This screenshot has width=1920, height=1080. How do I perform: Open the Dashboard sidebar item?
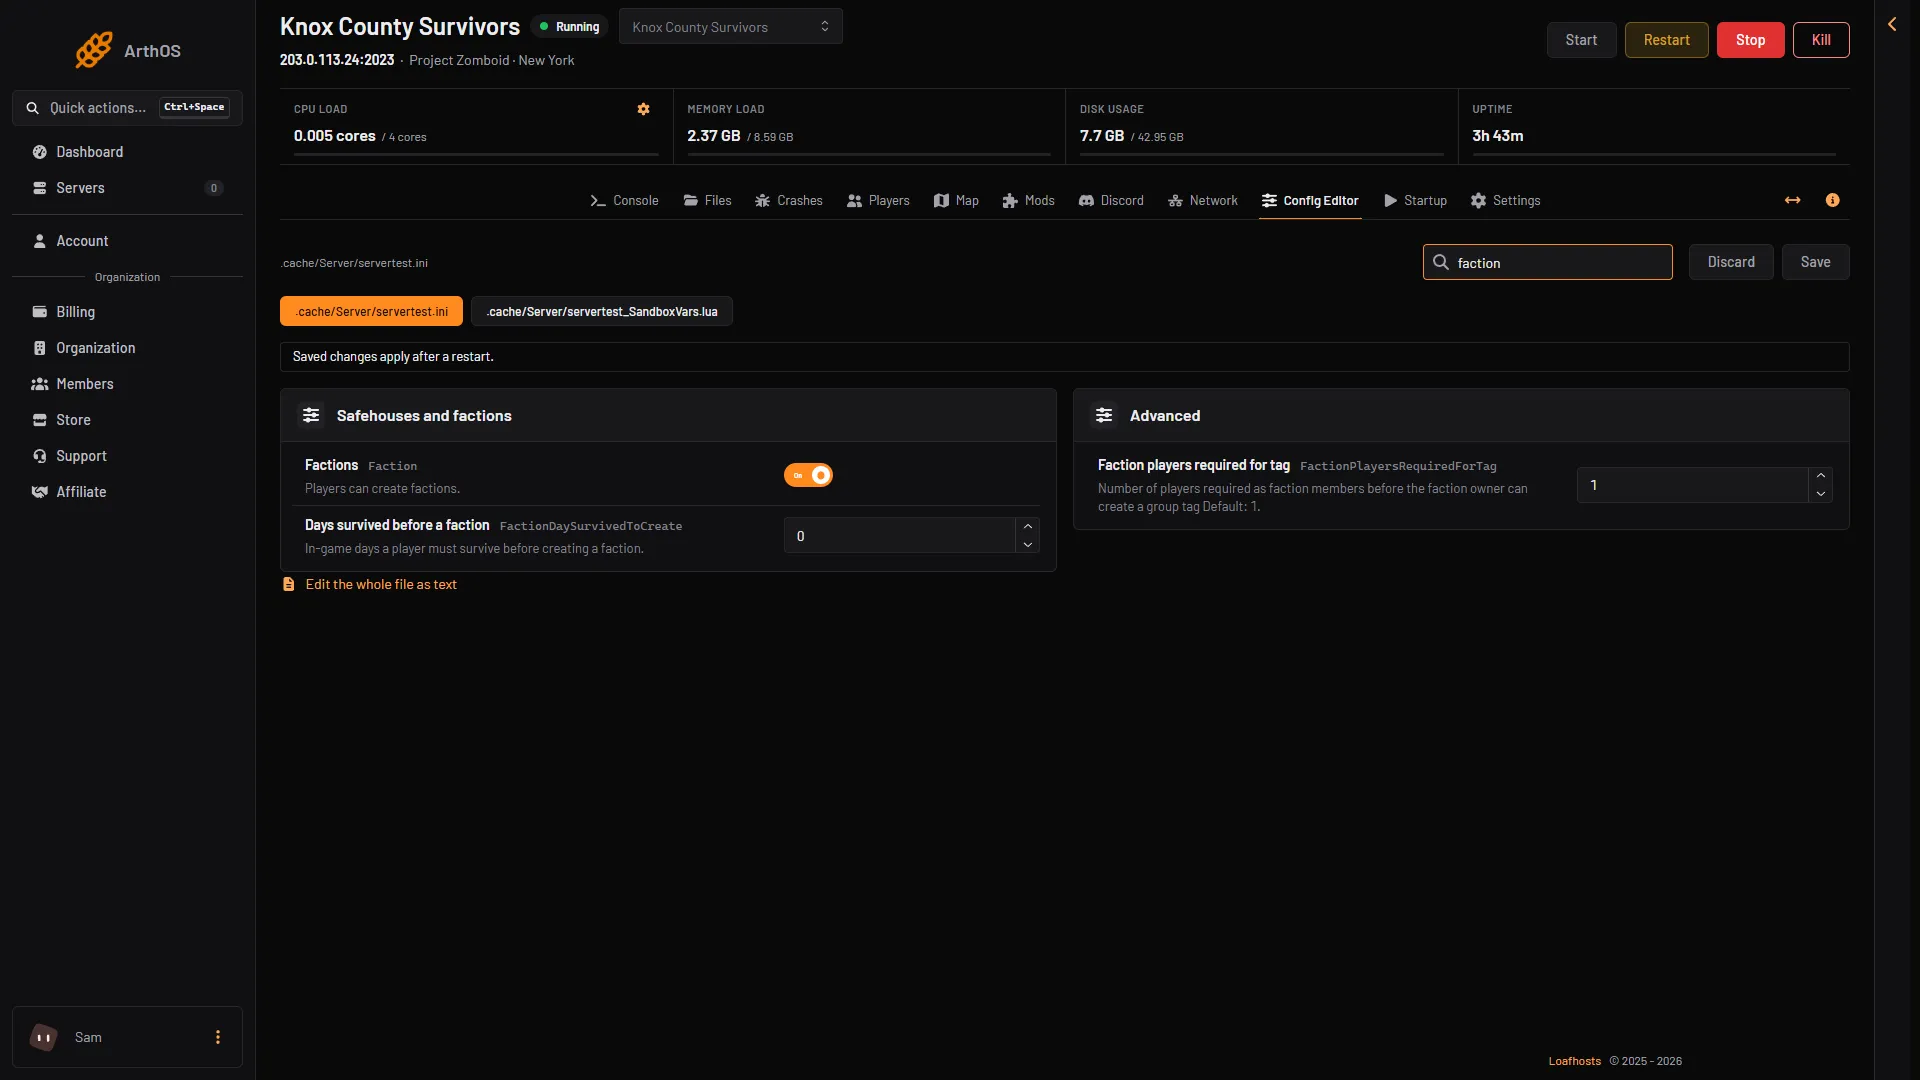(x=127, y=152)
